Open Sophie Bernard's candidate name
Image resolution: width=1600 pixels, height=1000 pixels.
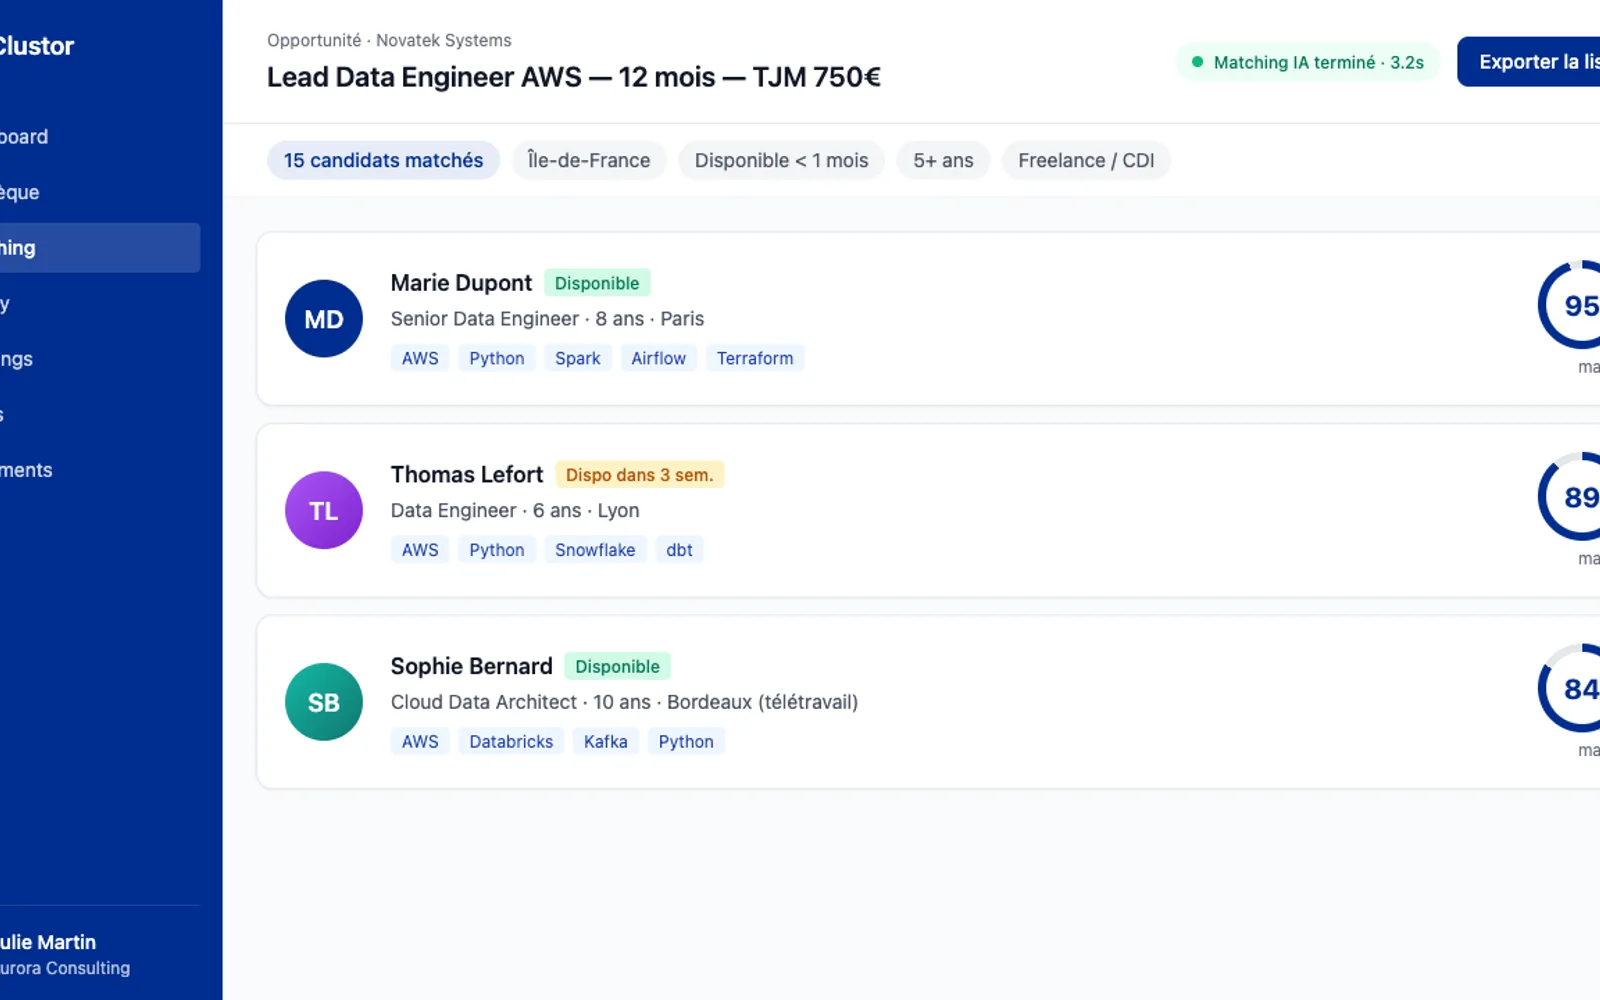[x=471, y=666]
